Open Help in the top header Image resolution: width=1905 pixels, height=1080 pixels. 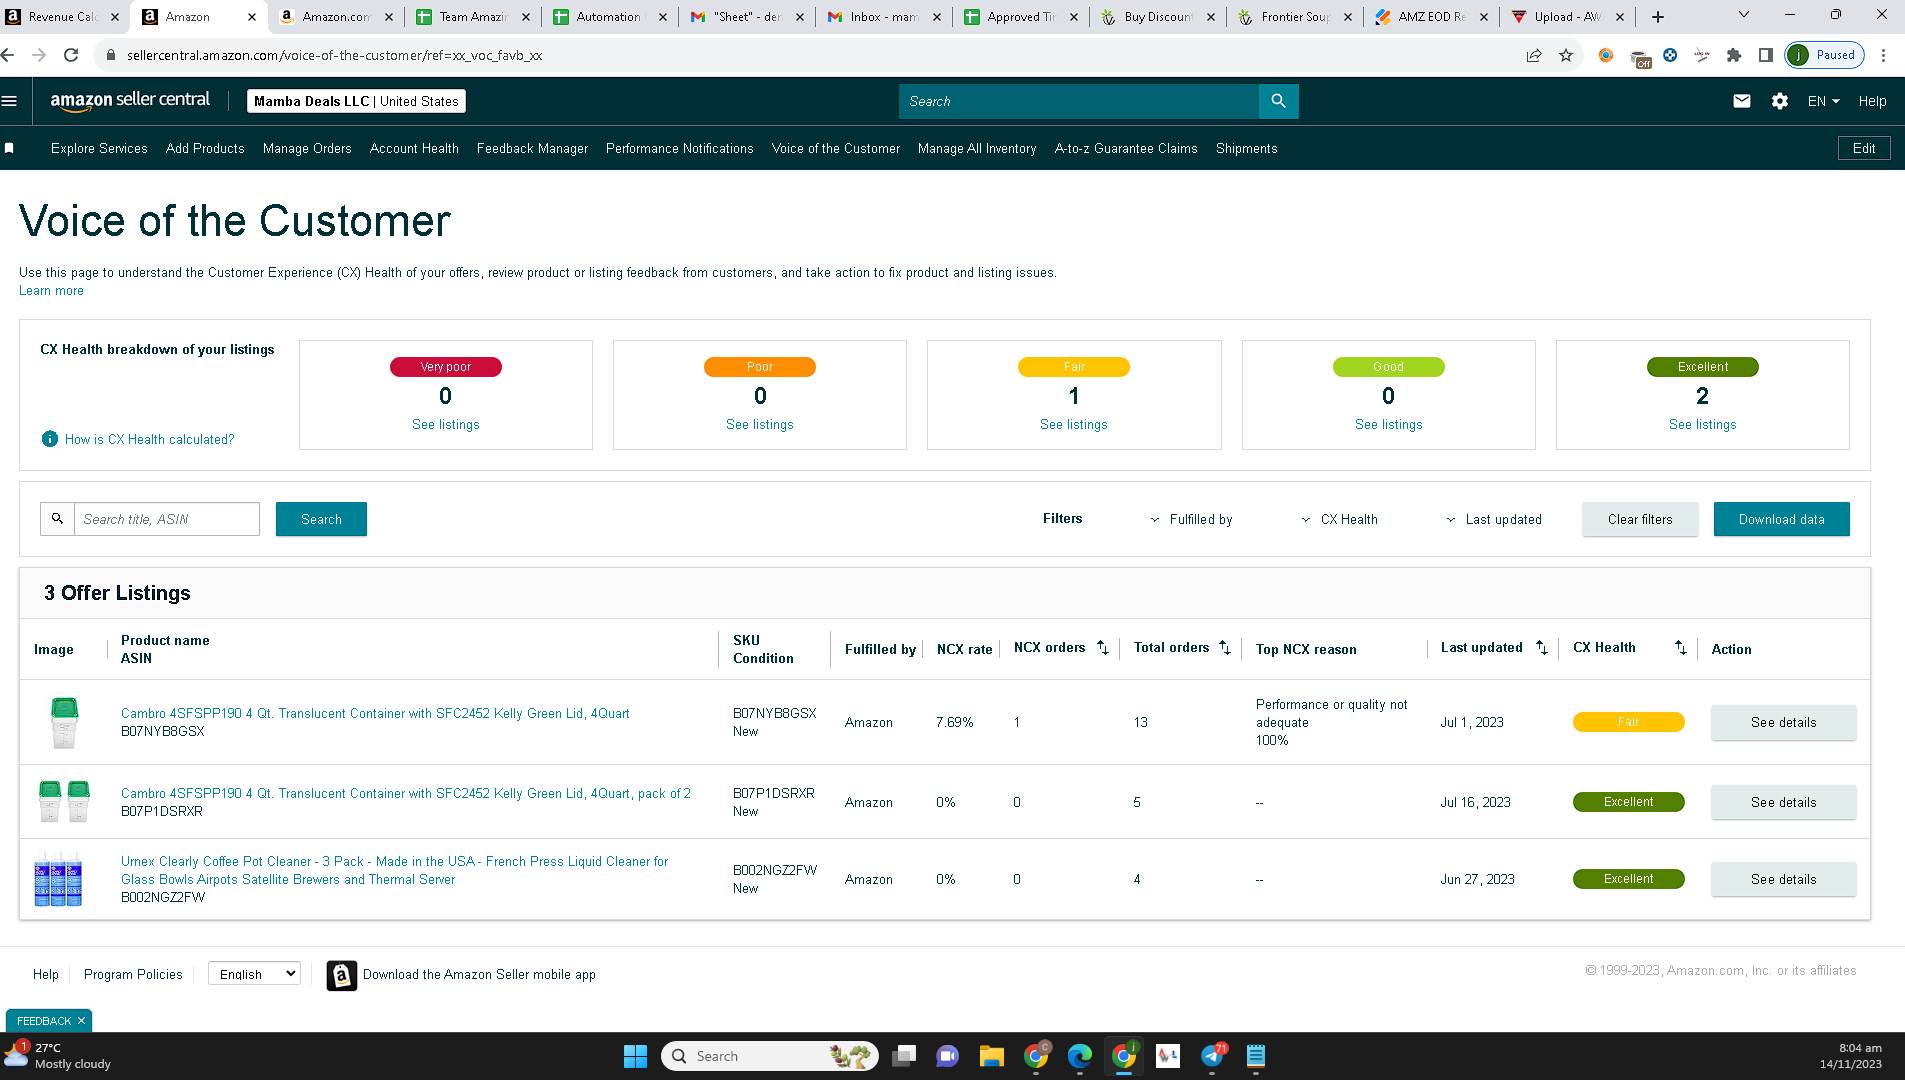click(1872, 101)
